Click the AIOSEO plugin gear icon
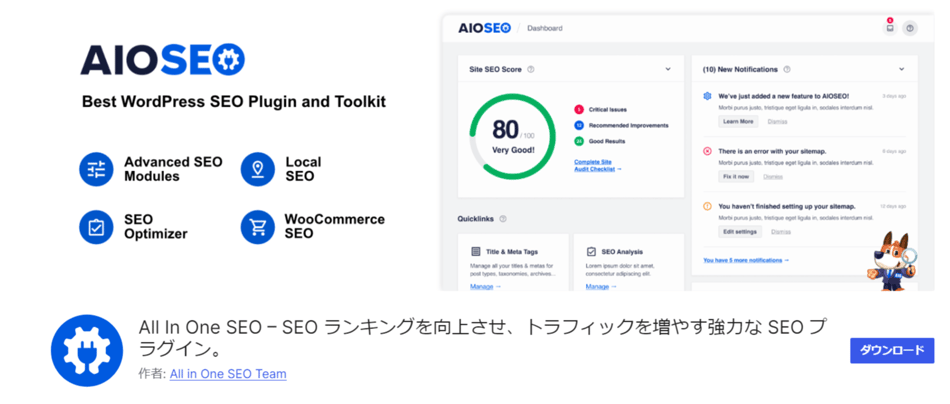 [87, 351]
